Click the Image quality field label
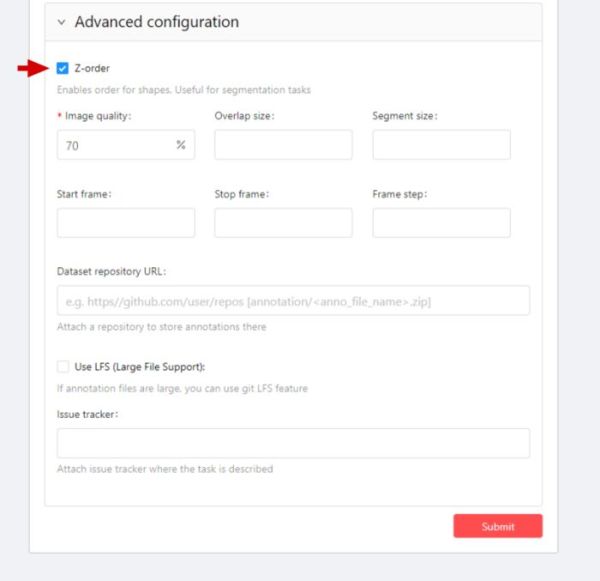Viewport: 600px width, 581px height. 97,116
